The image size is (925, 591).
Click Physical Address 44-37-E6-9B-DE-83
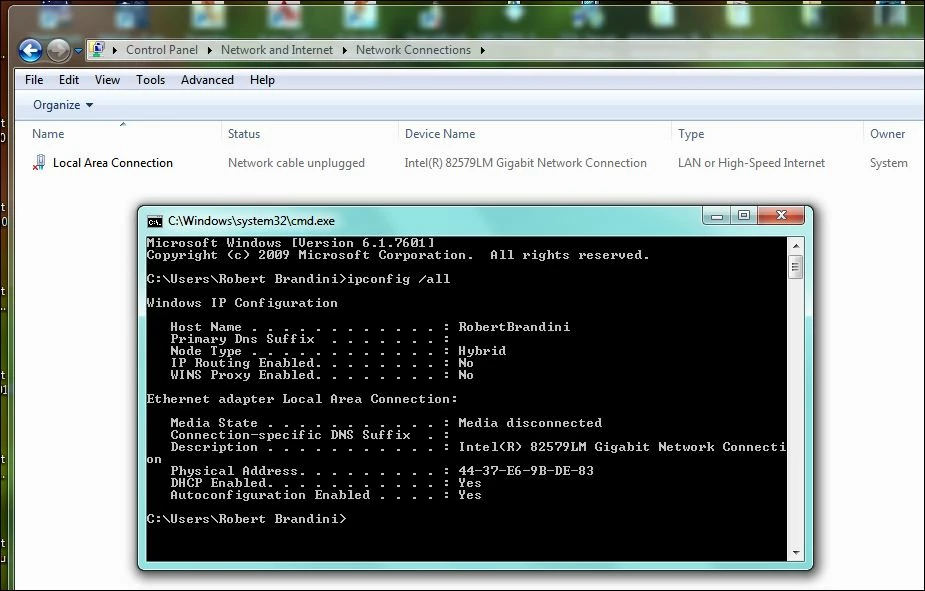(x=526, y=471)
